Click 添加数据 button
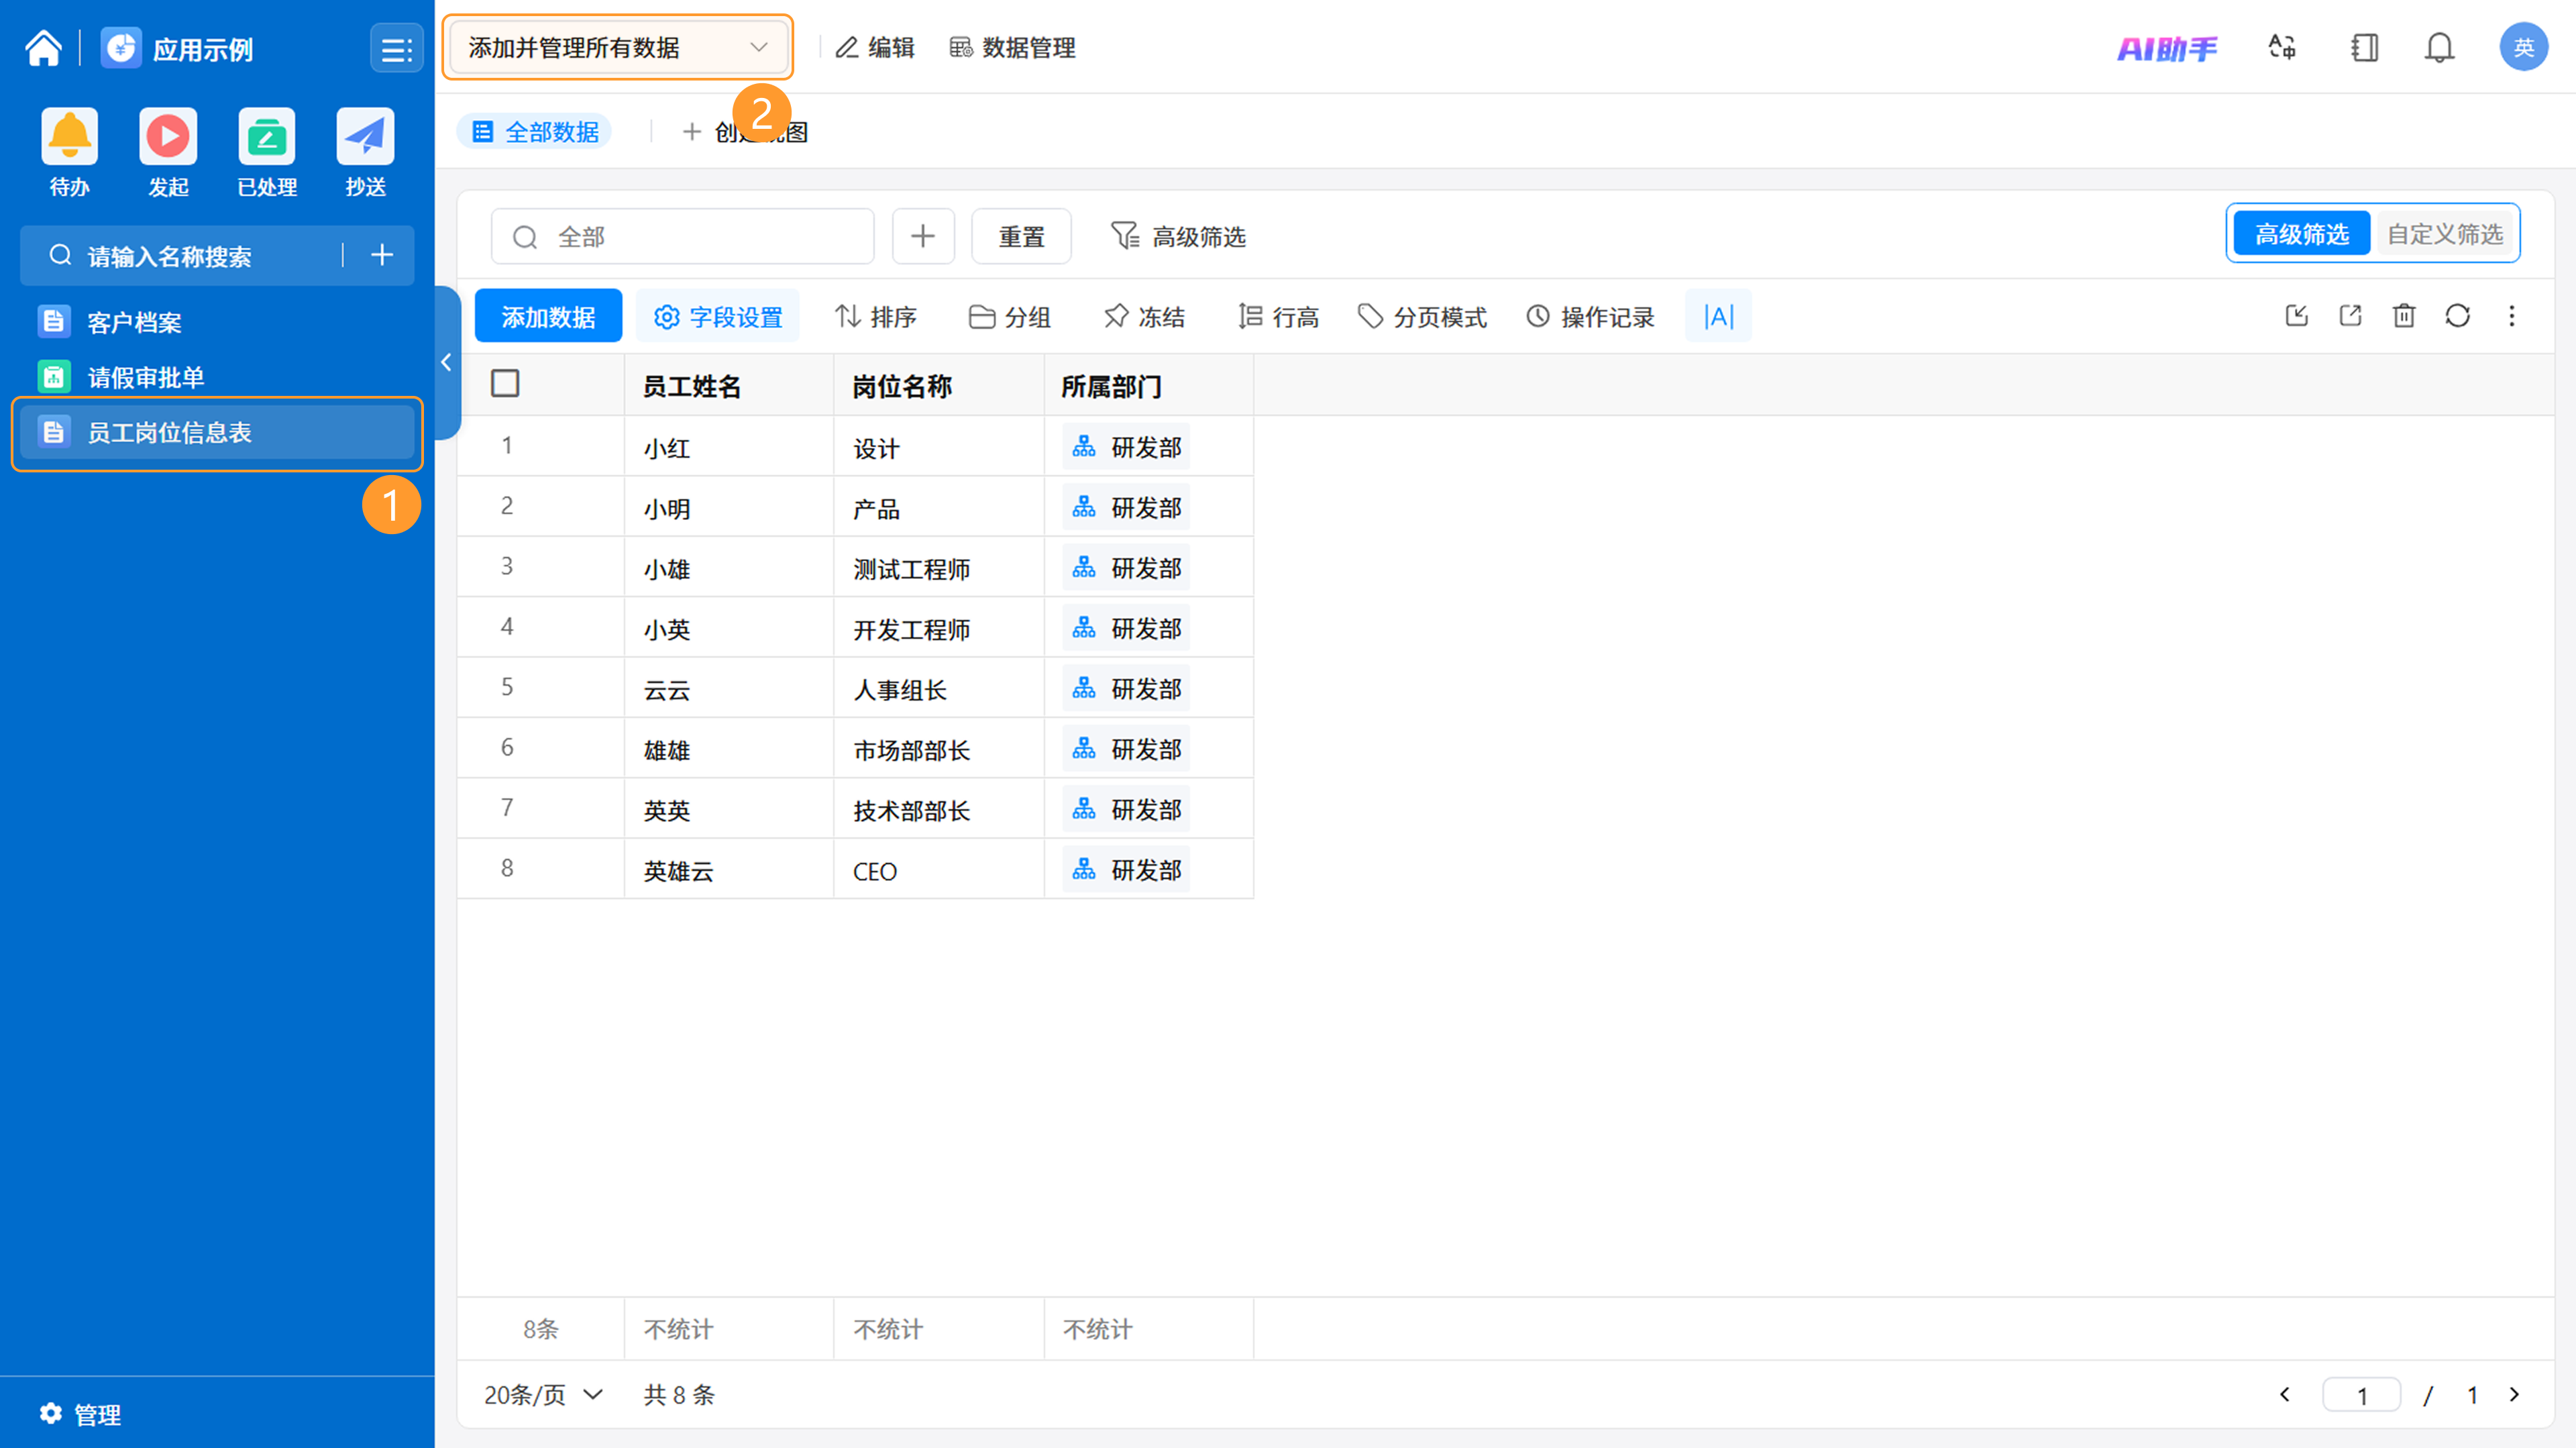 548,316
